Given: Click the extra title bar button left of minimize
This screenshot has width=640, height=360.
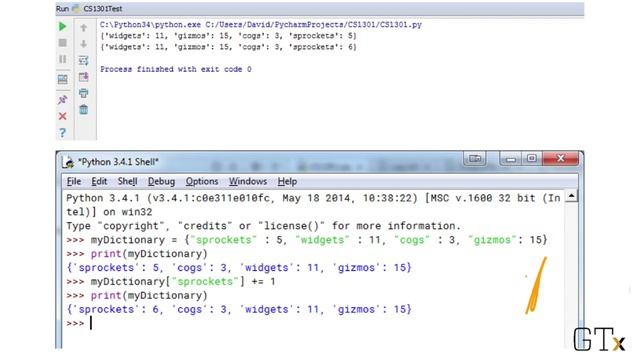Looking at the screenshot, I should 475,158.
